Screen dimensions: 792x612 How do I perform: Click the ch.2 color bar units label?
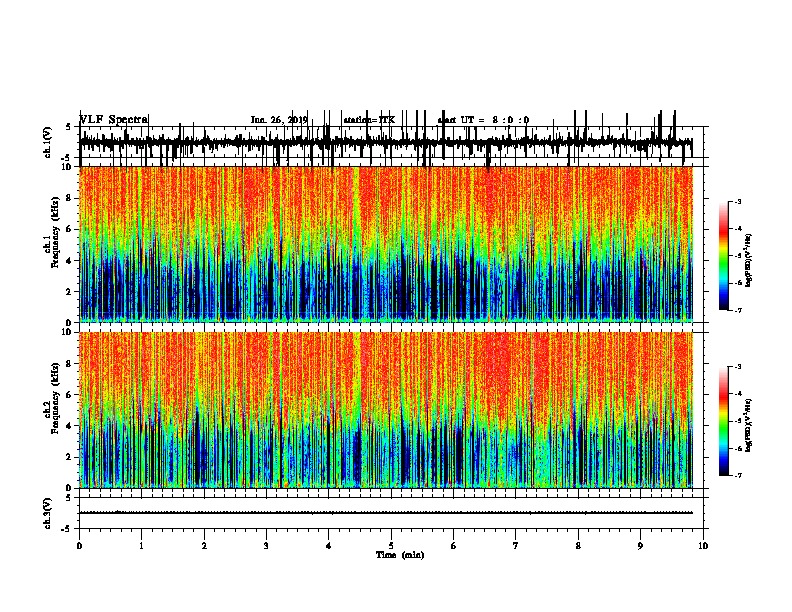point(748,426)
